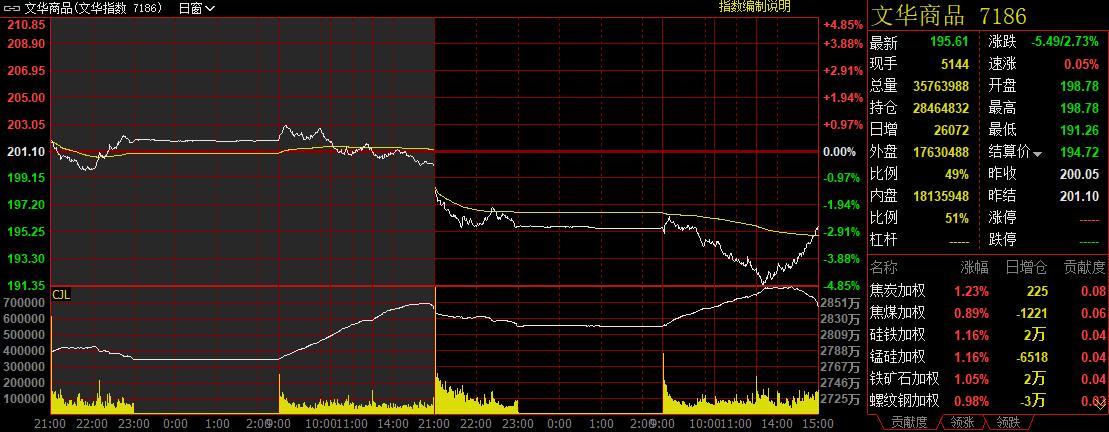The width and height of the screenshot is (1109, 432).
Task: Click the 最低 value 191.26
Action: click(1079, 130)
